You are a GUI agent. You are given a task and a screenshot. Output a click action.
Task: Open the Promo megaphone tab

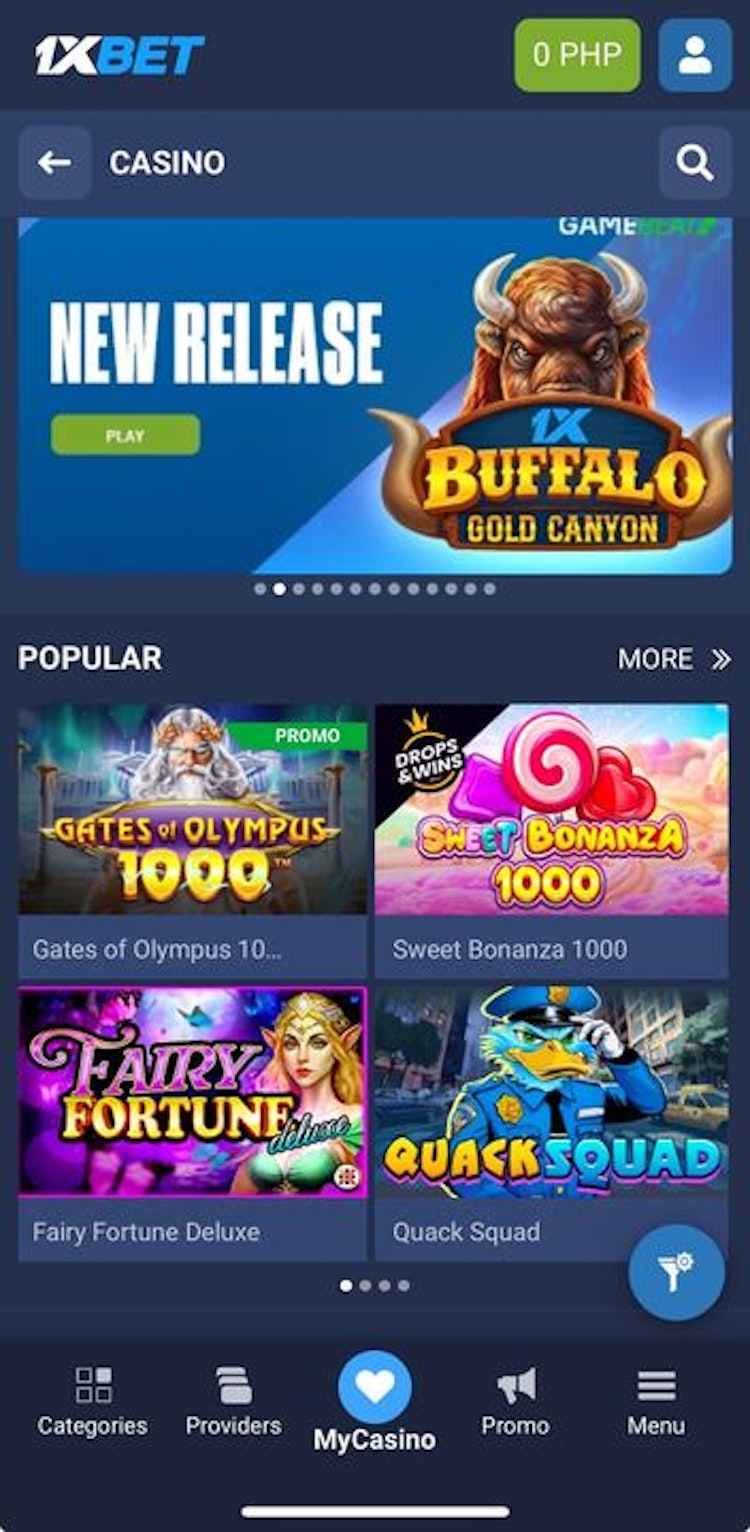click(516, 1401)
